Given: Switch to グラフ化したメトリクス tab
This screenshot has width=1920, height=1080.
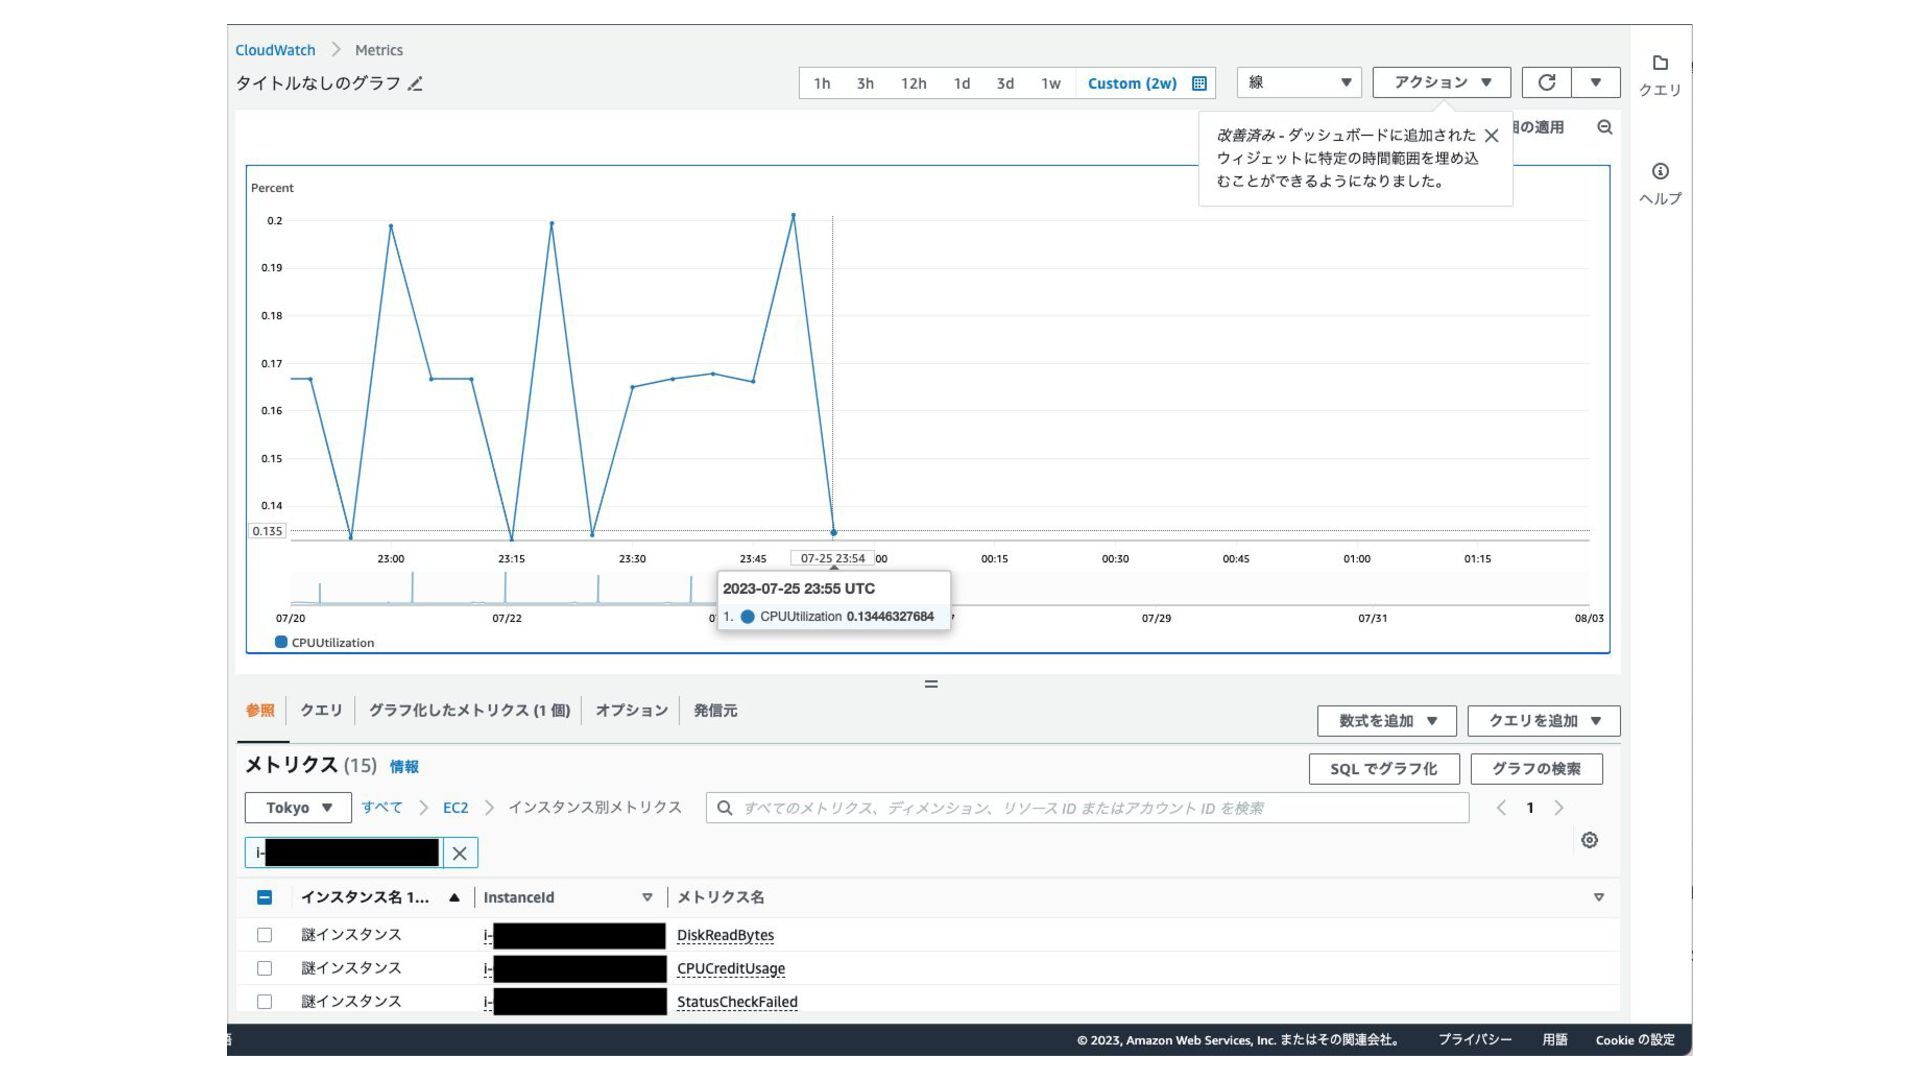Looking at the screenshot, I should click(469, 710).
